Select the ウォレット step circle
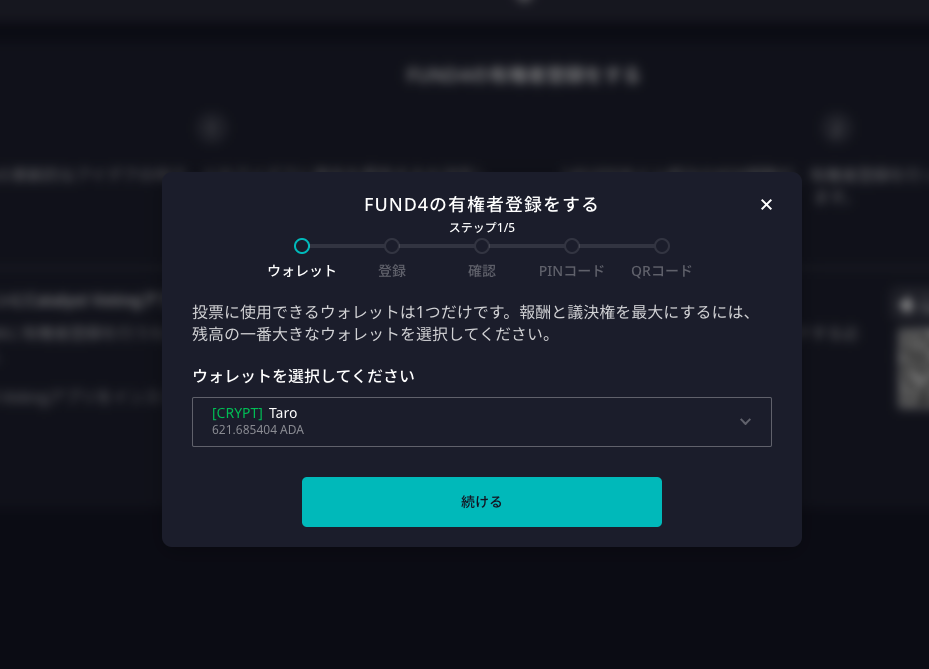 tap(302, 246)
